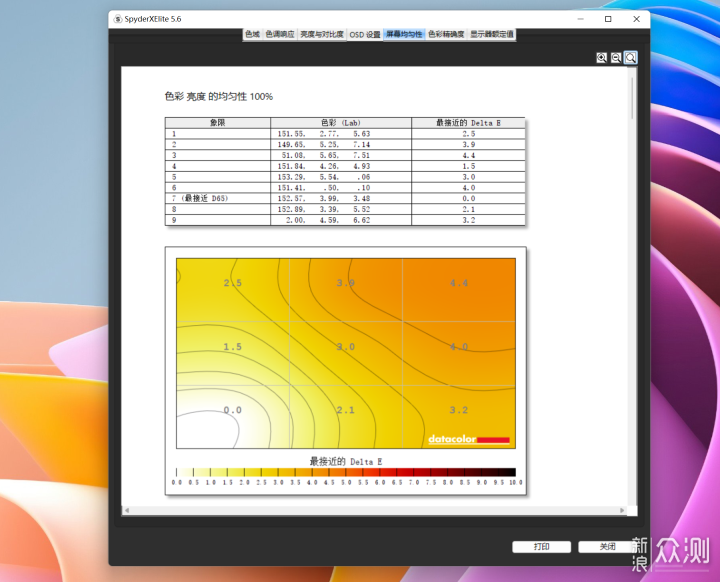The image size is (720, 582).
Task: Click the 象限 column header
Action: click(218, 123)
